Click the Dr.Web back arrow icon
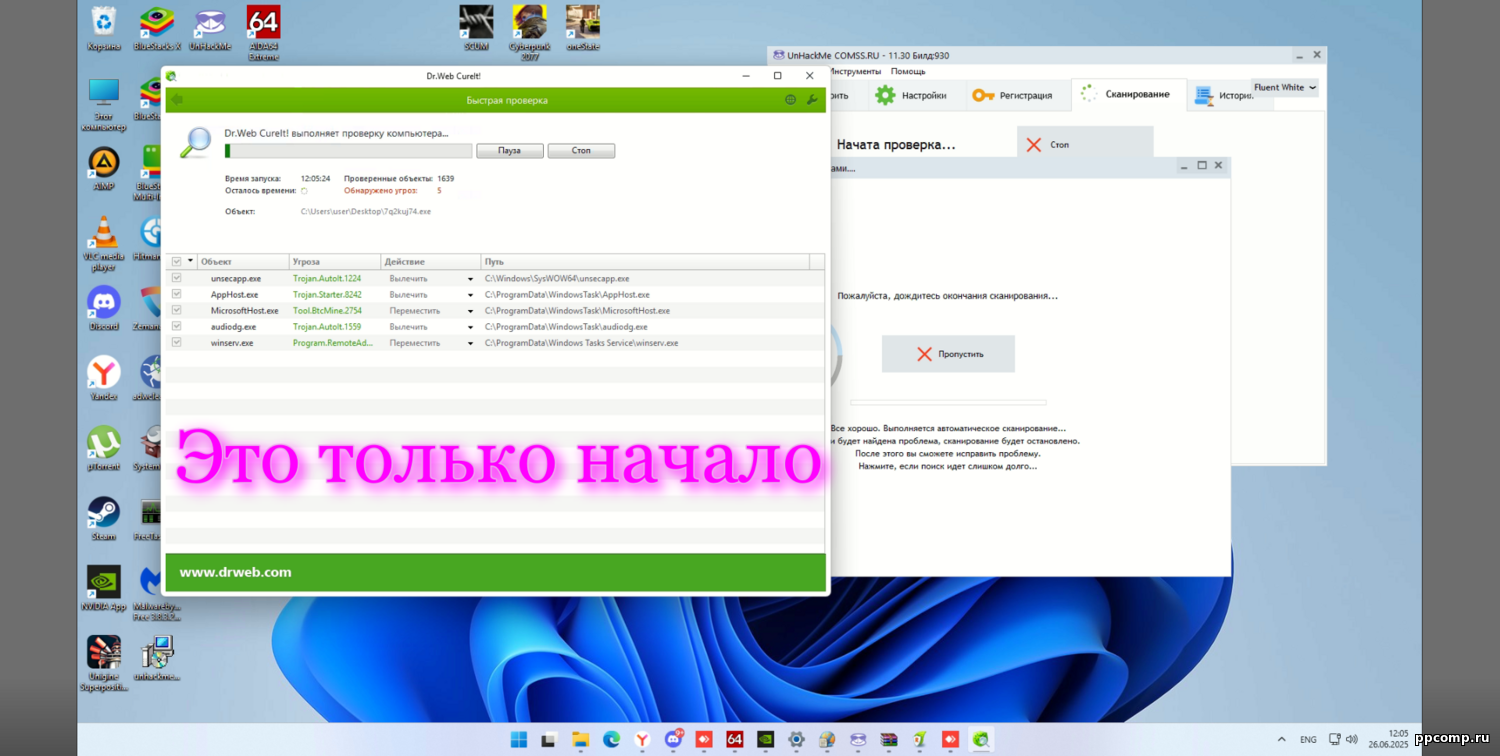The image size is (1500, 756). coord(177,100)
